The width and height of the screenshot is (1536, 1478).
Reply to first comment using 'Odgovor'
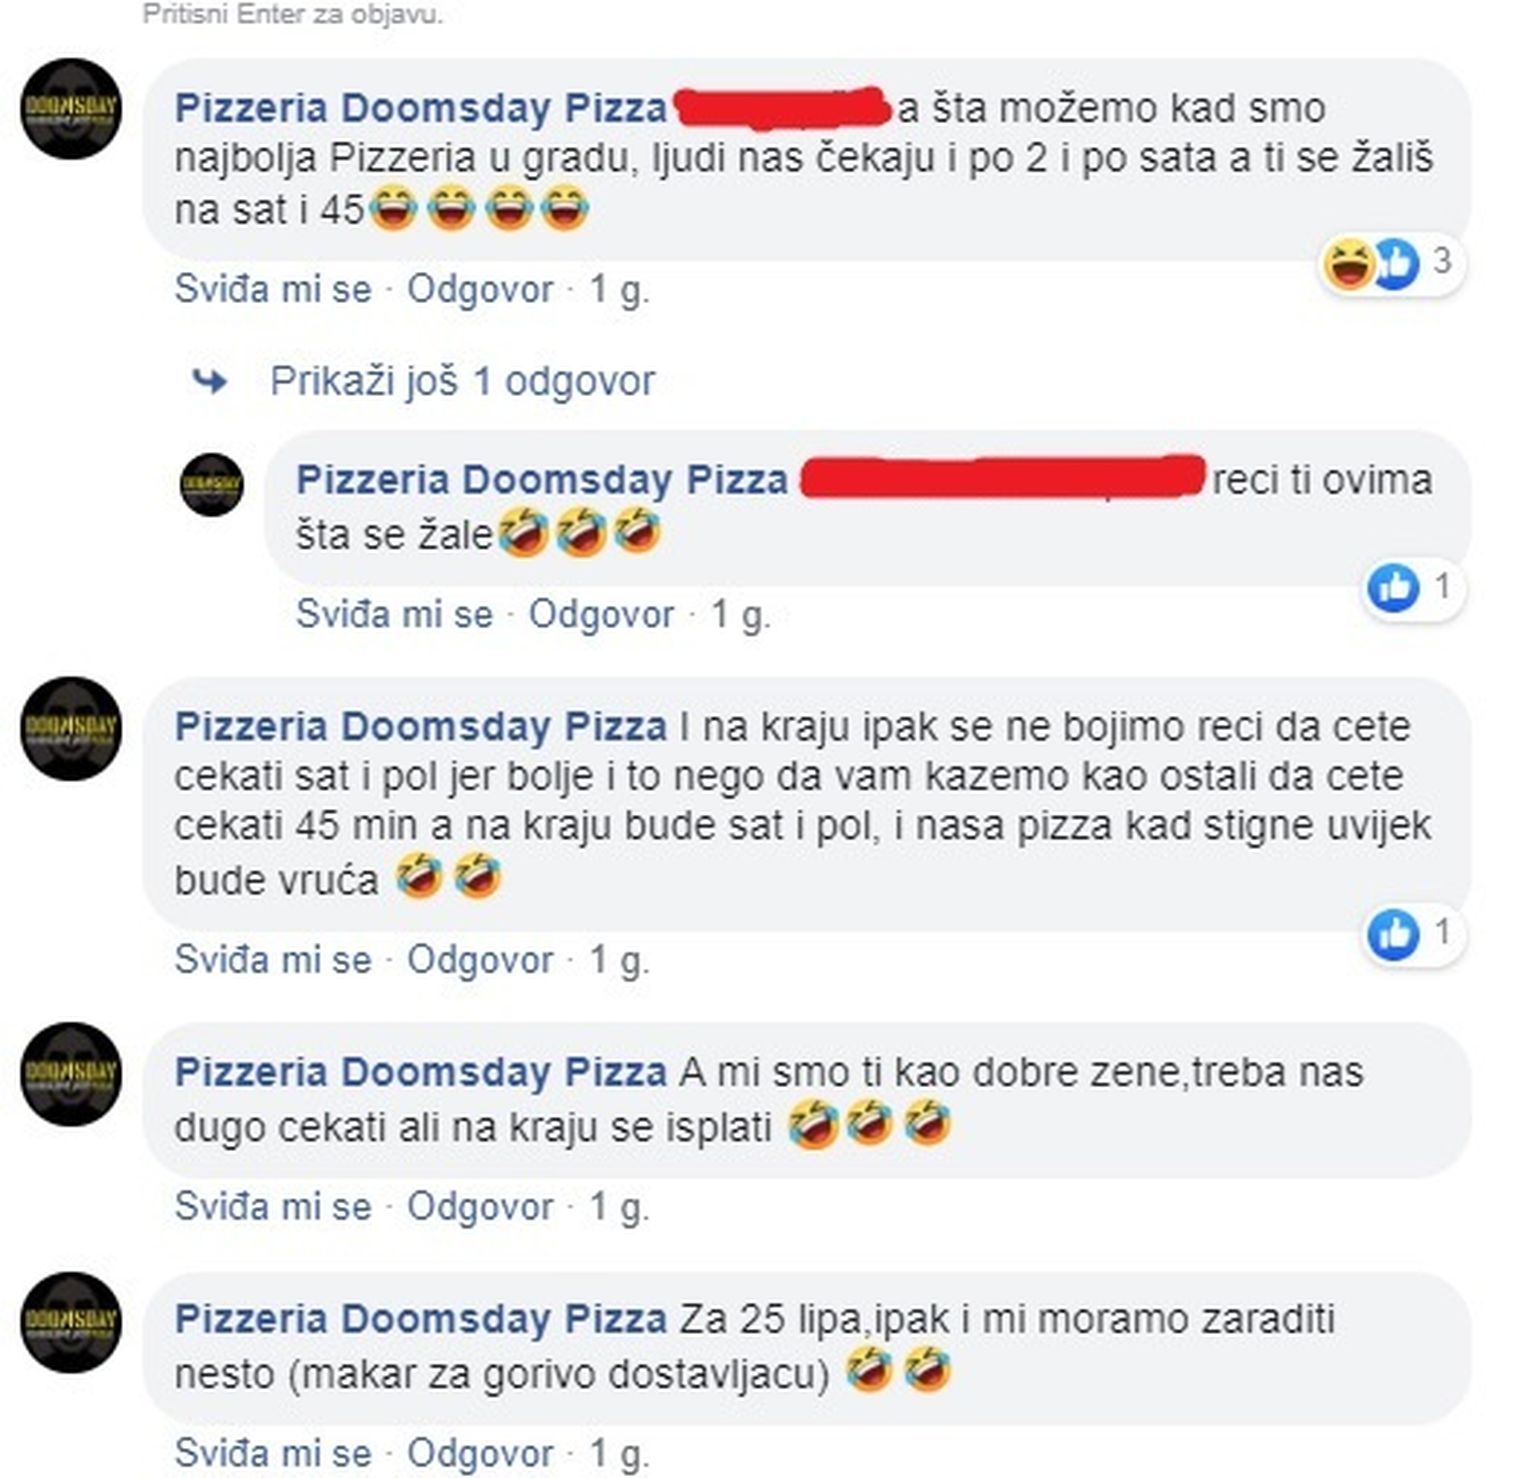[480, 289]
